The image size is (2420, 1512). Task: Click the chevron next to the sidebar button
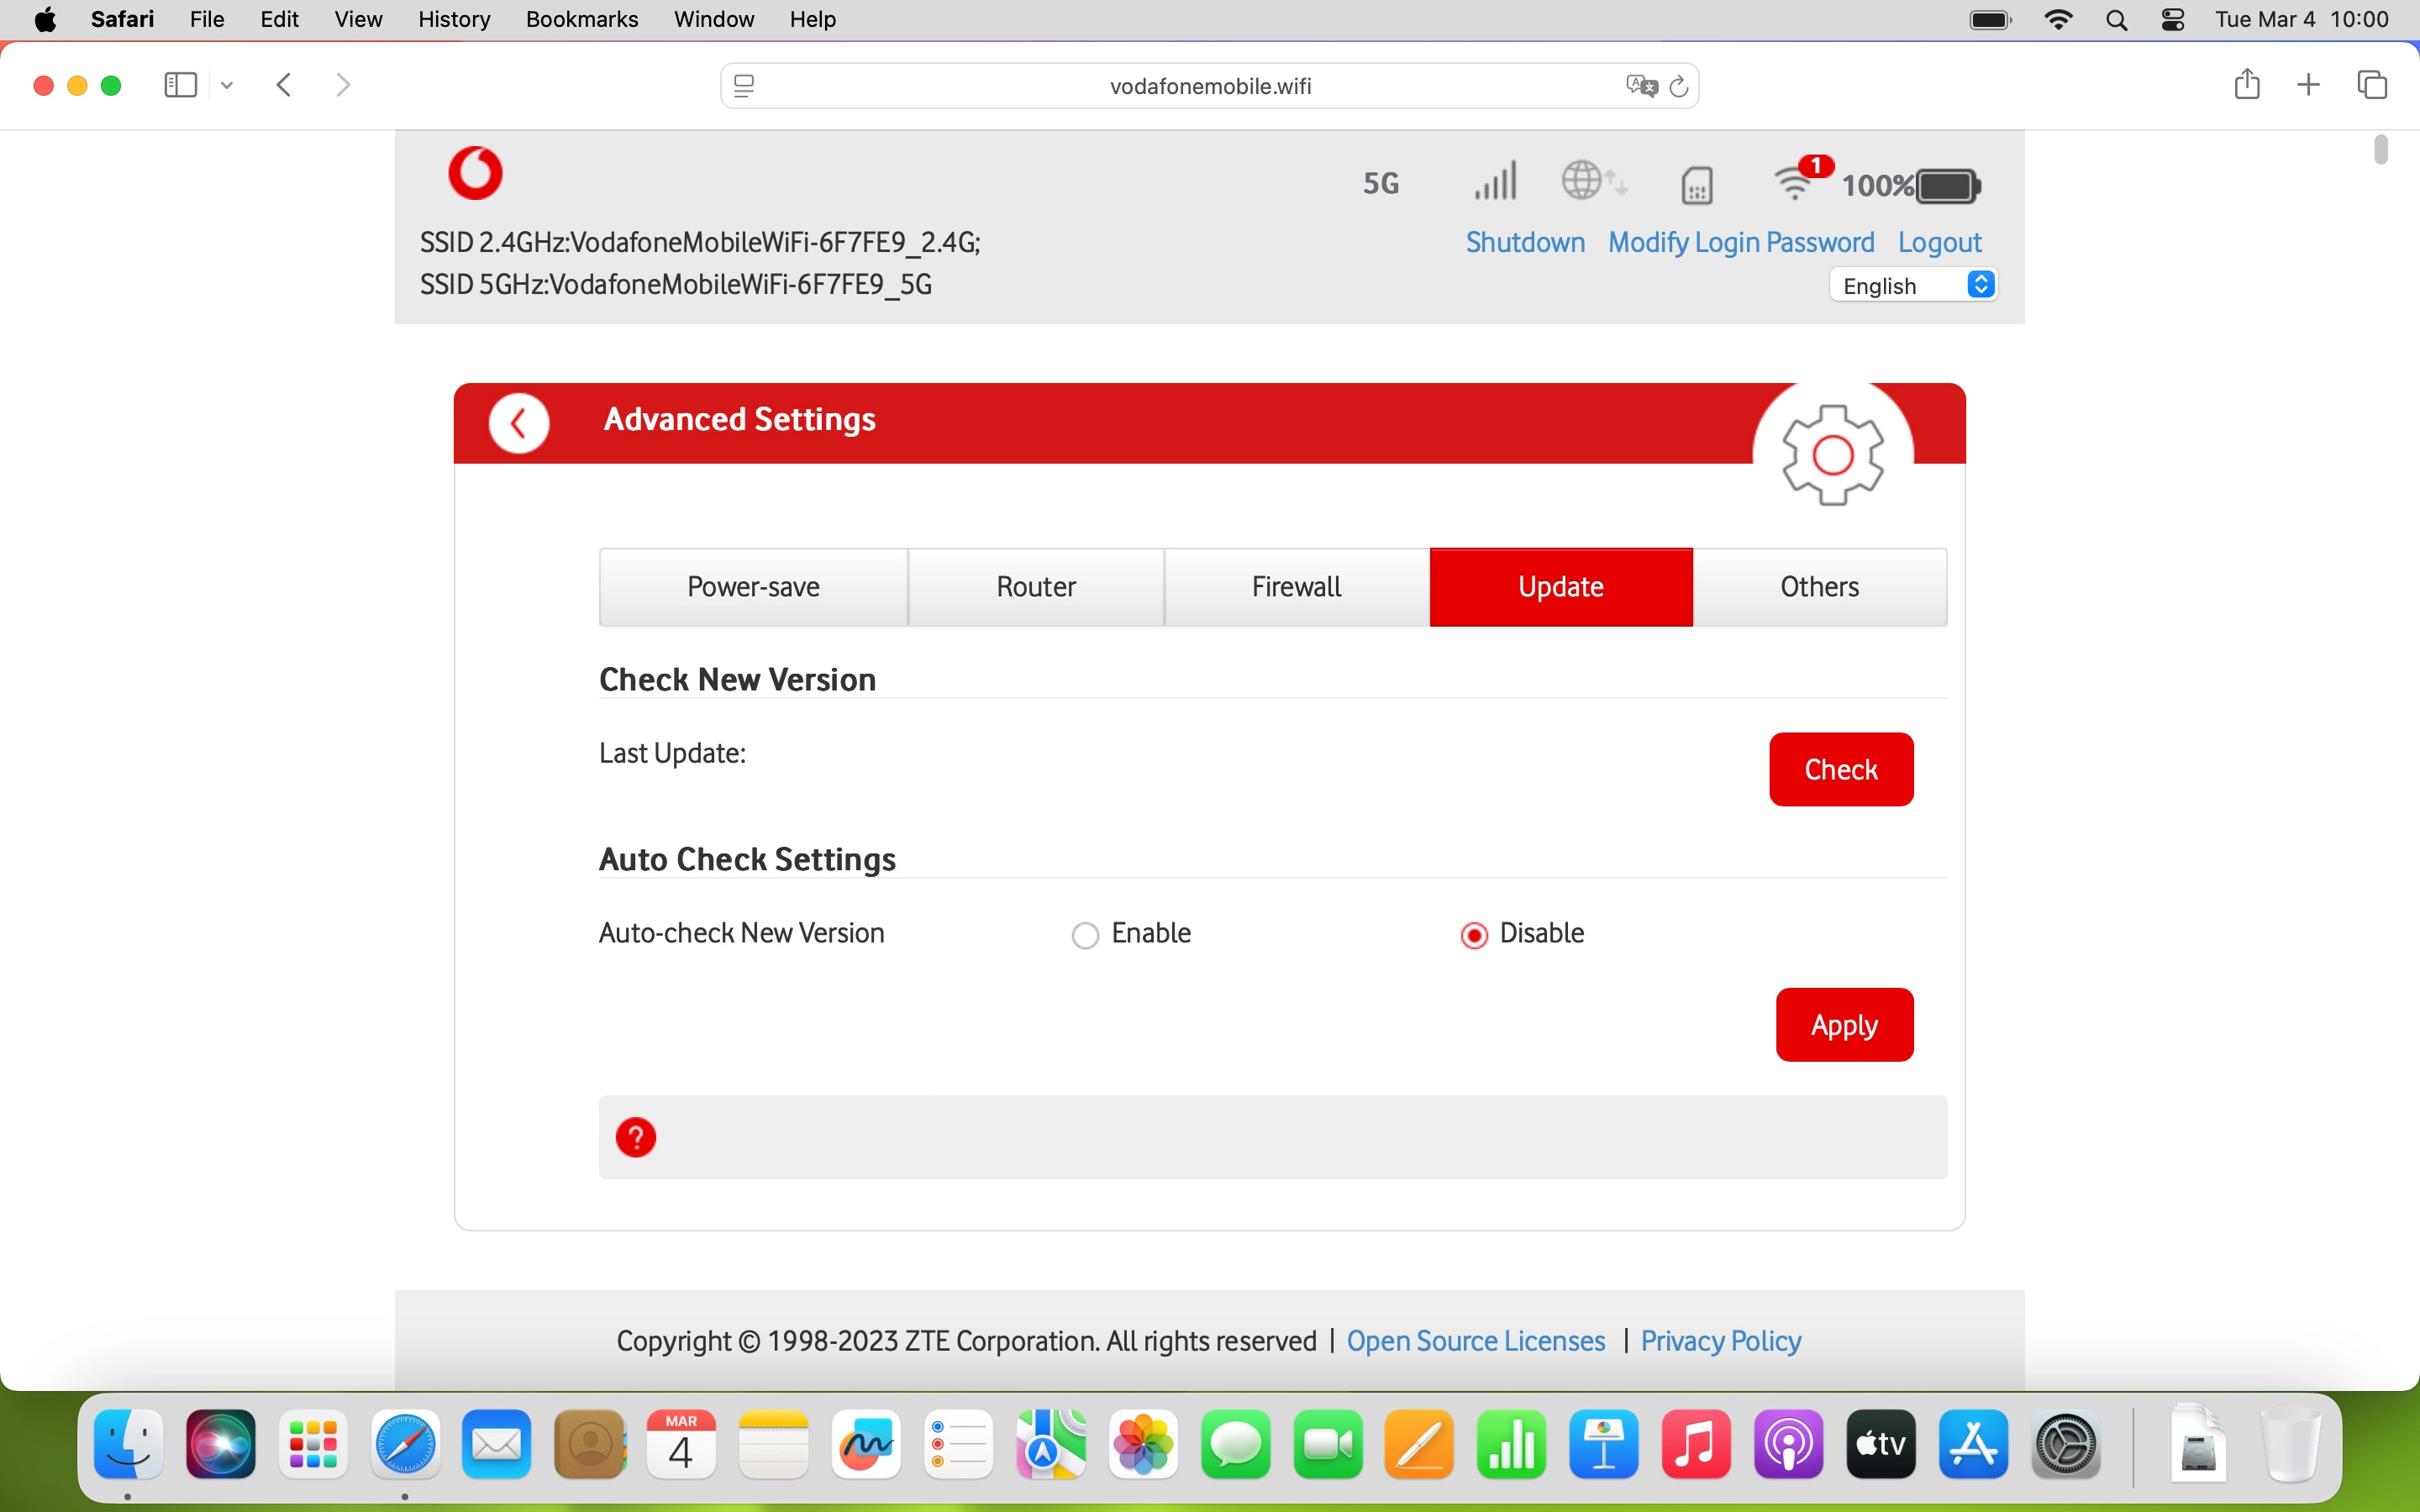pos(226,85)
